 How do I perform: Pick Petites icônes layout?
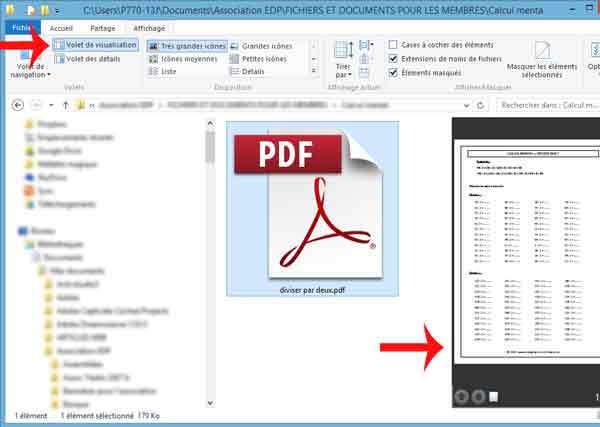[x=258, y=59]
